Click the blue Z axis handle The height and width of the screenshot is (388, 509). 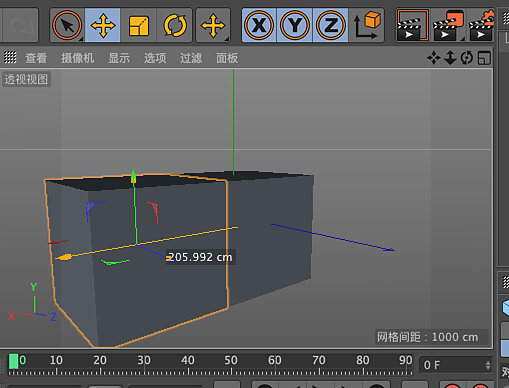point(169,258)
